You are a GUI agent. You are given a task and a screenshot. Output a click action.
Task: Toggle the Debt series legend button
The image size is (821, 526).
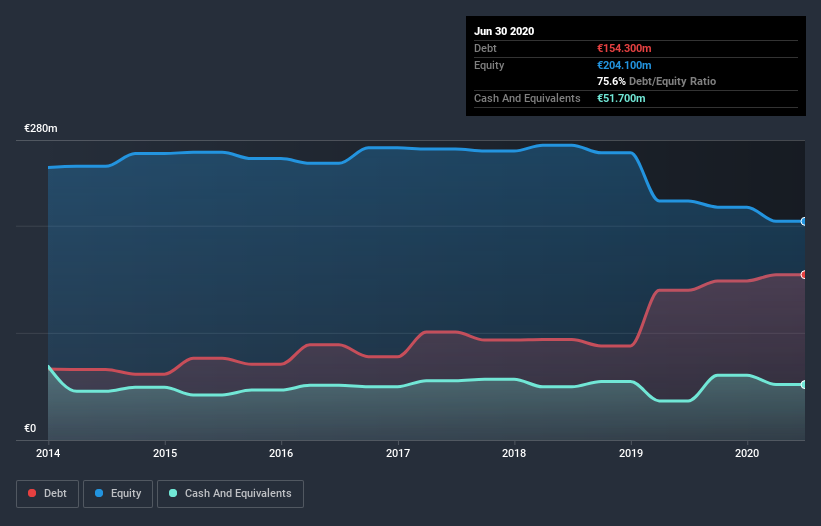[47, 494]
